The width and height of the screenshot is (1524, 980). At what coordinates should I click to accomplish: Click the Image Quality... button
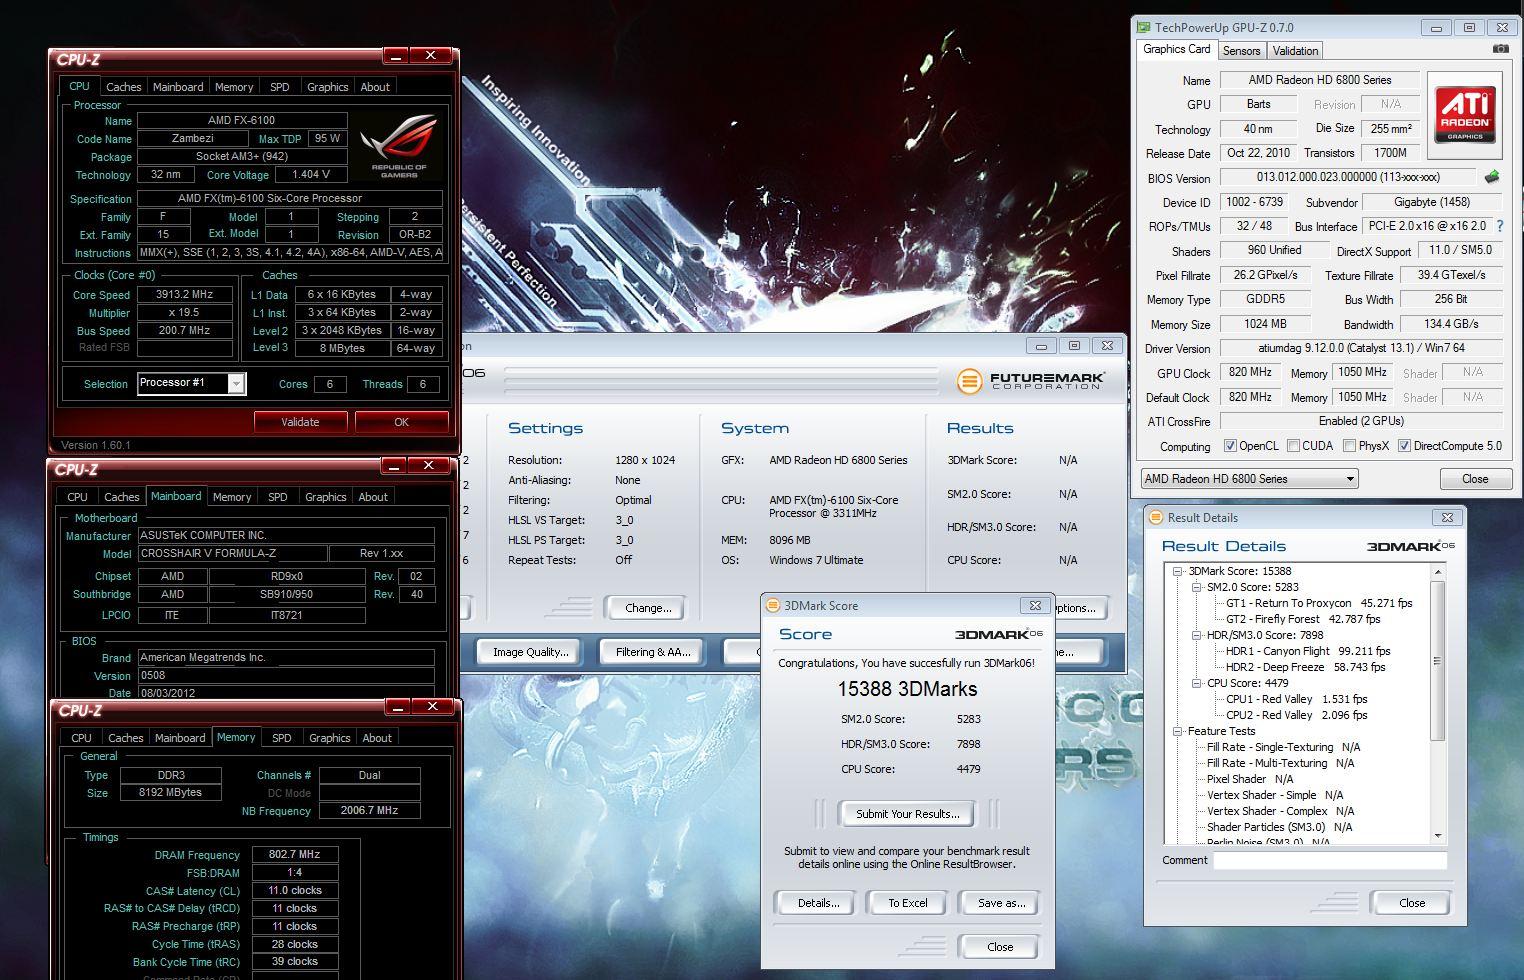pyautogui.click(x=530, y=652)
